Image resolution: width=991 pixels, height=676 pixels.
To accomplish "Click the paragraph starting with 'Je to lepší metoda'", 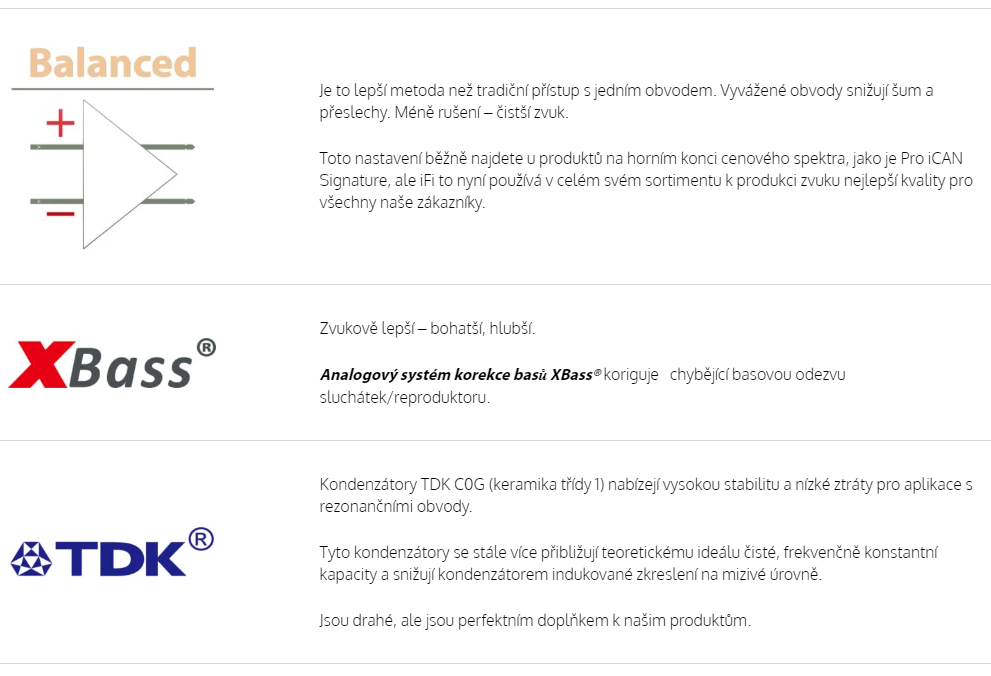I will pyautogui.click(x=626, y=101).
